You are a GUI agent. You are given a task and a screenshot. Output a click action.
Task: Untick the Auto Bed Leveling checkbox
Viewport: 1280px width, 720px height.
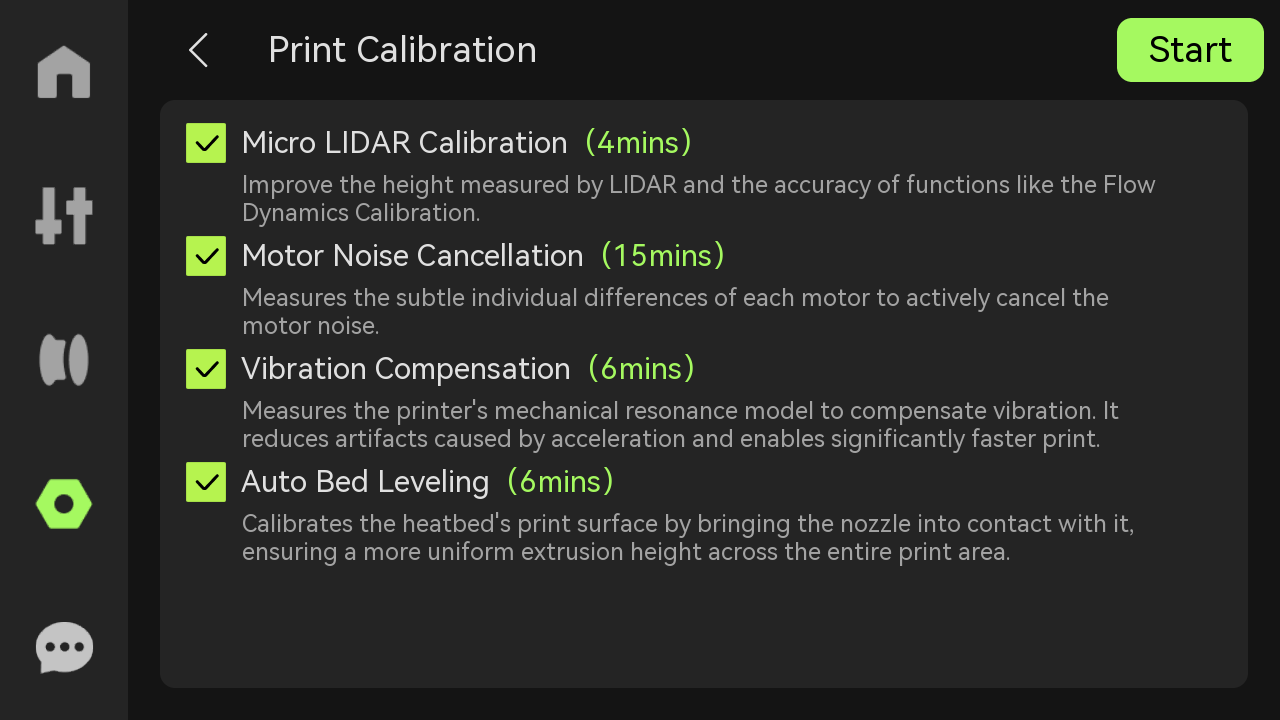tap(206, 482)
